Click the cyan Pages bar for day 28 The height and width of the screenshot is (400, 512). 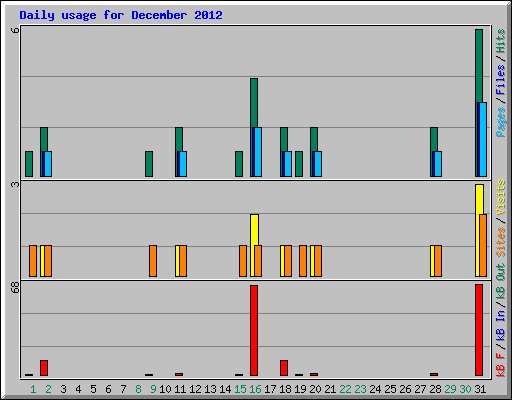coord(438,164)
